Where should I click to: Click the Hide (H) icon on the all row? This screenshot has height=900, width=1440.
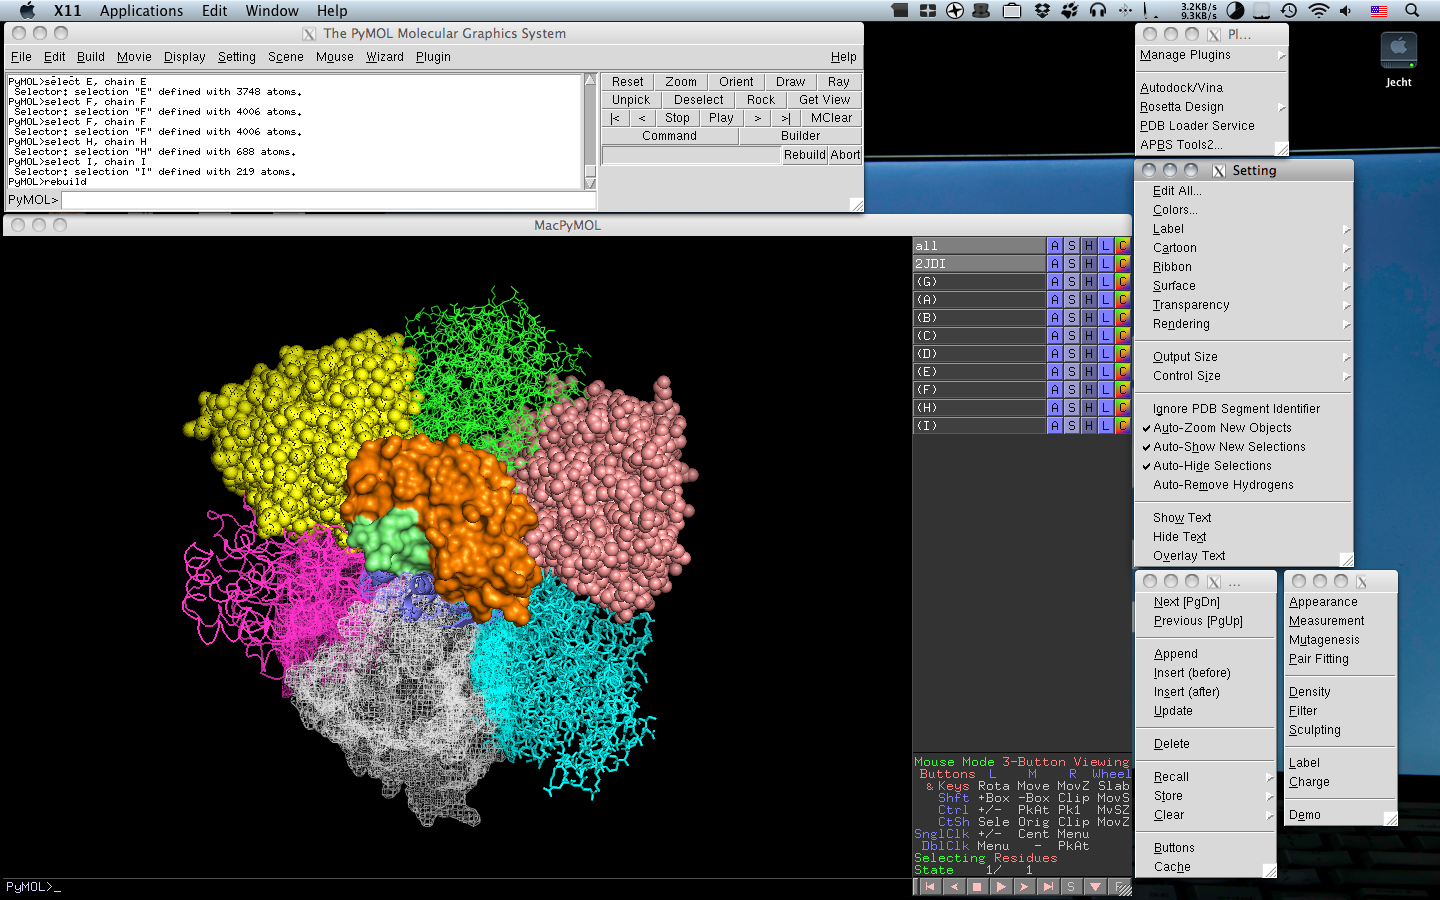(1088, 245)
